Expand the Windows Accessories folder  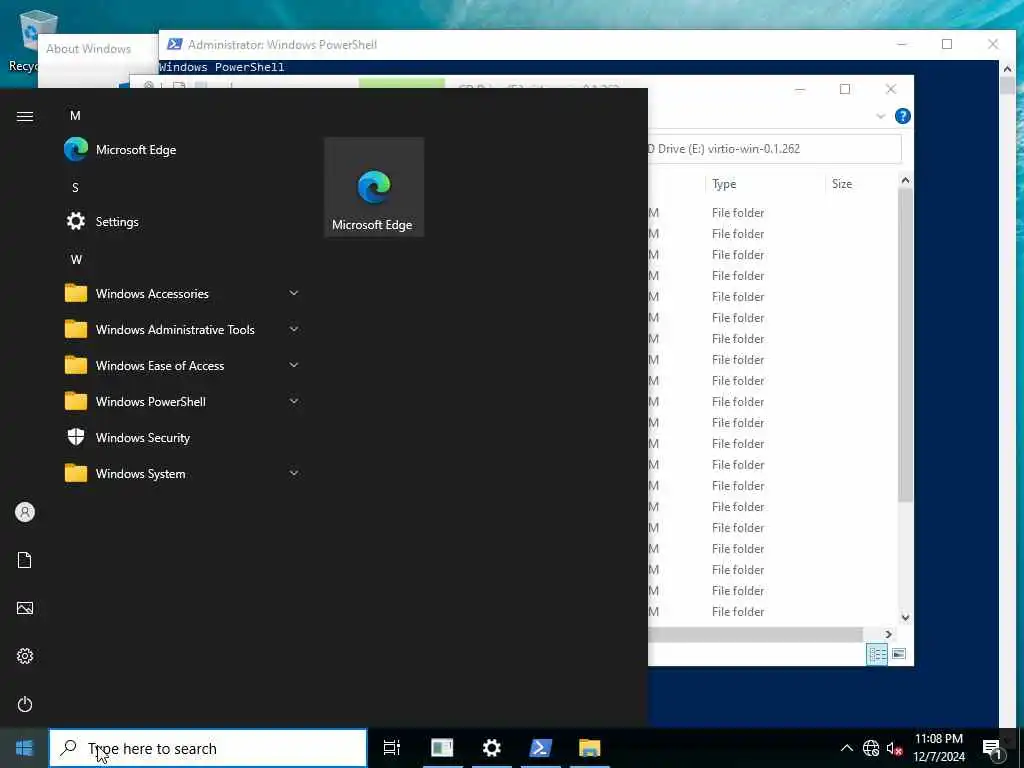[x=183, y=293]
